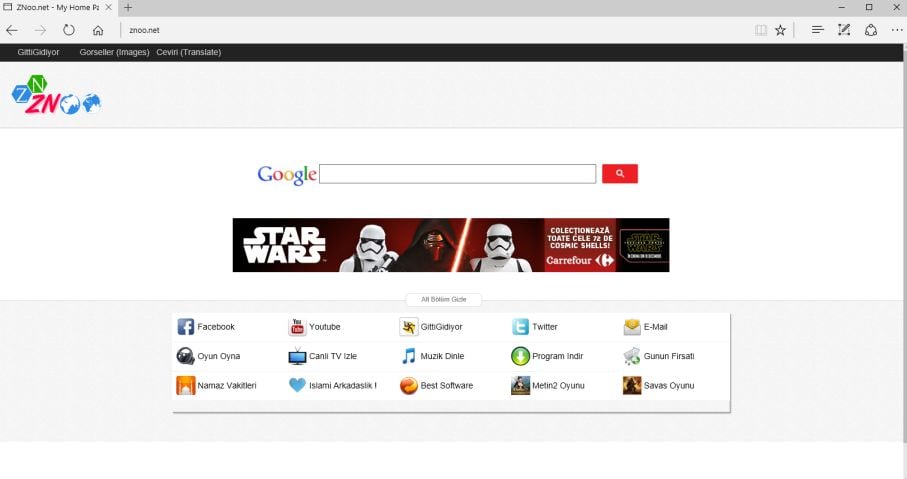Click the Namaz Vakitleri mosque icon
The width and height of the screenshot is (907, 479).
point(185,385)
